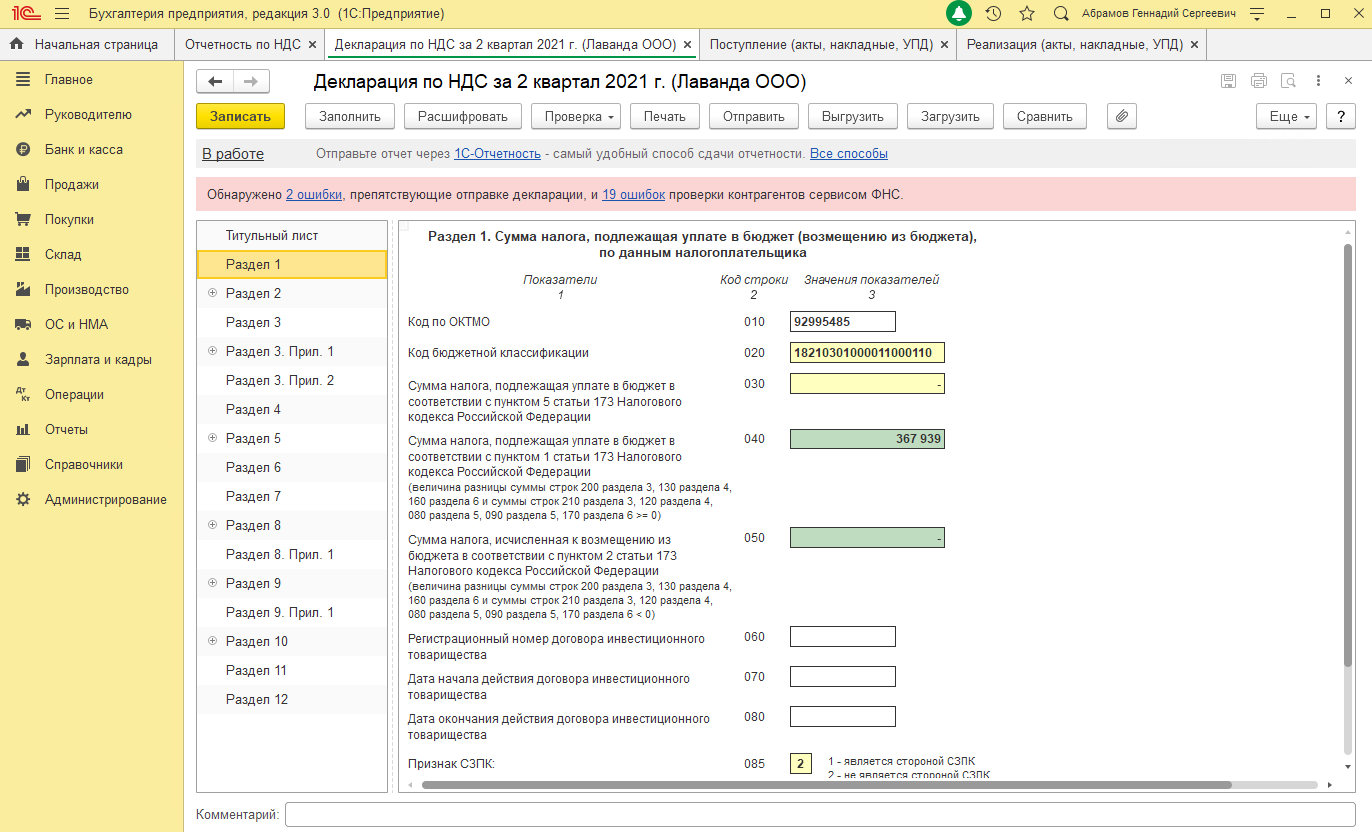Viewport: 1372px width, 832px height.
Task: Click the paperclip attachments icon
Action: 1122,116
